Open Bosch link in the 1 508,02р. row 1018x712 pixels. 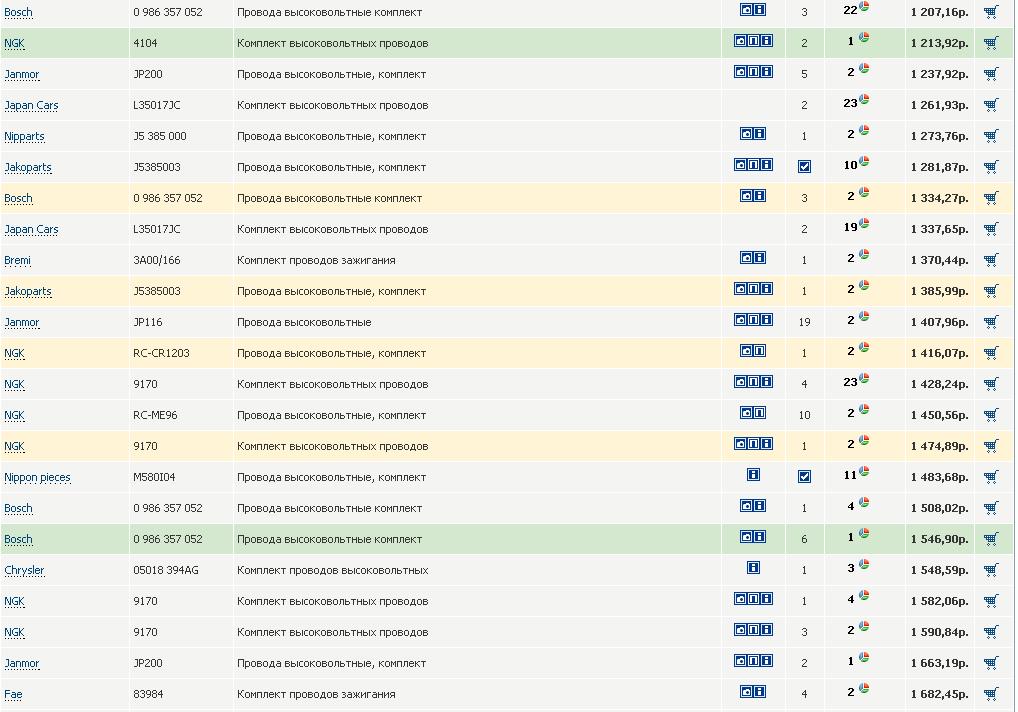[18, 508]
